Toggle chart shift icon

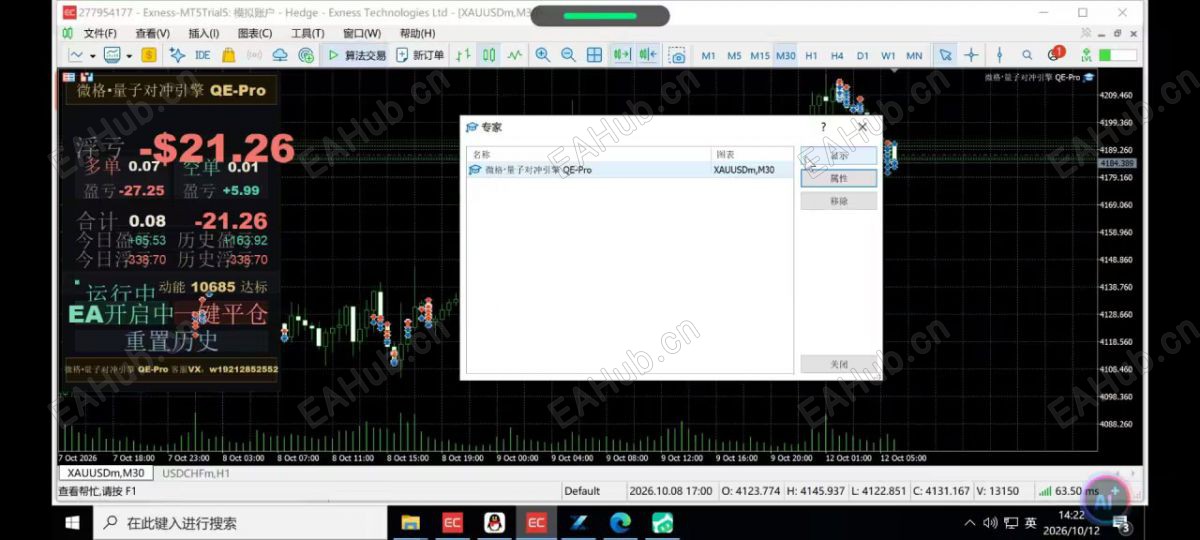click(648, 55)
